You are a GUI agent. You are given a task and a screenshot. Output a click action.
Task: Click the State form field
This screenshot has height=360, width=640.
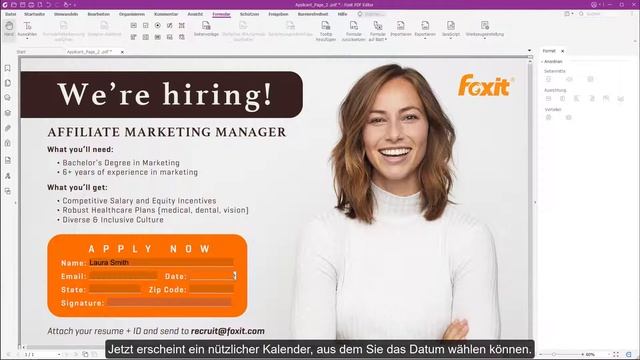point(115,289)
